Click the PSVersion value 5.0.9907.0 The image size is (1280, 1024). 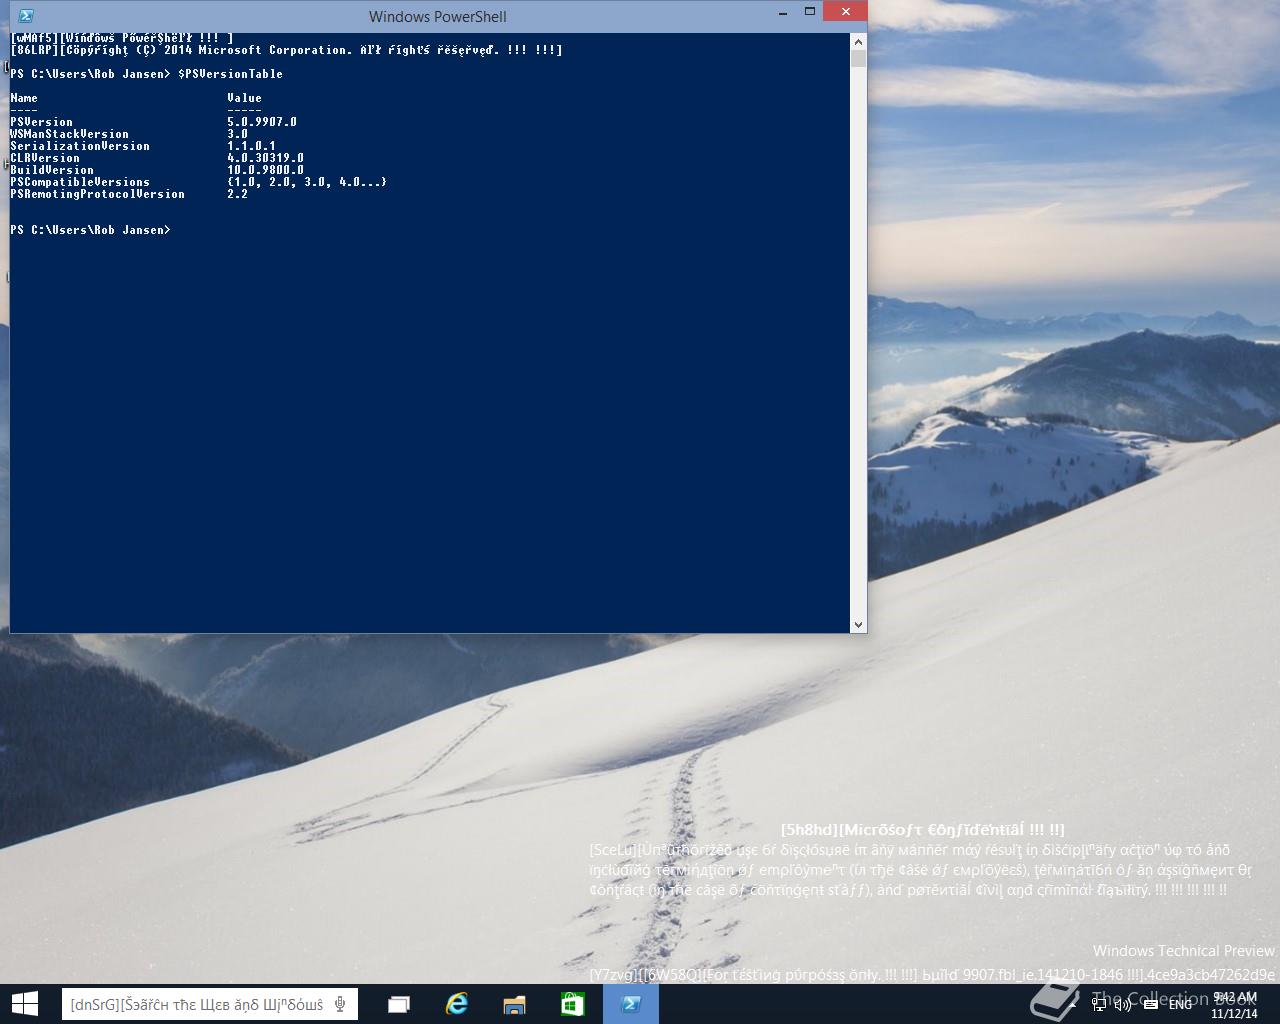262,122
